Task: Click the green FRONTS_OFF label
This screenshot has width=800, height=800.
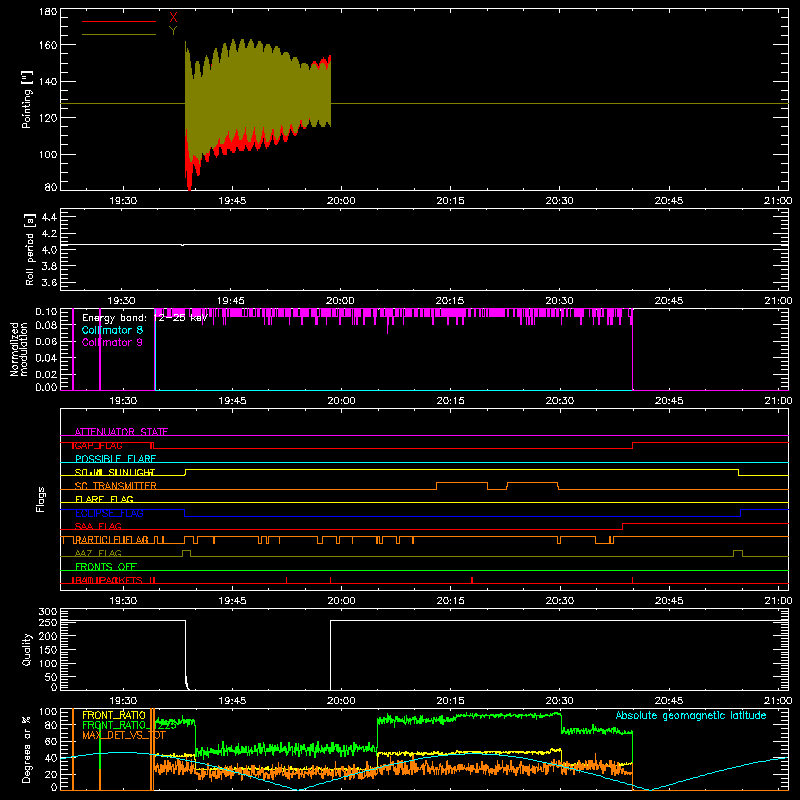Action: tap(106, 567)
